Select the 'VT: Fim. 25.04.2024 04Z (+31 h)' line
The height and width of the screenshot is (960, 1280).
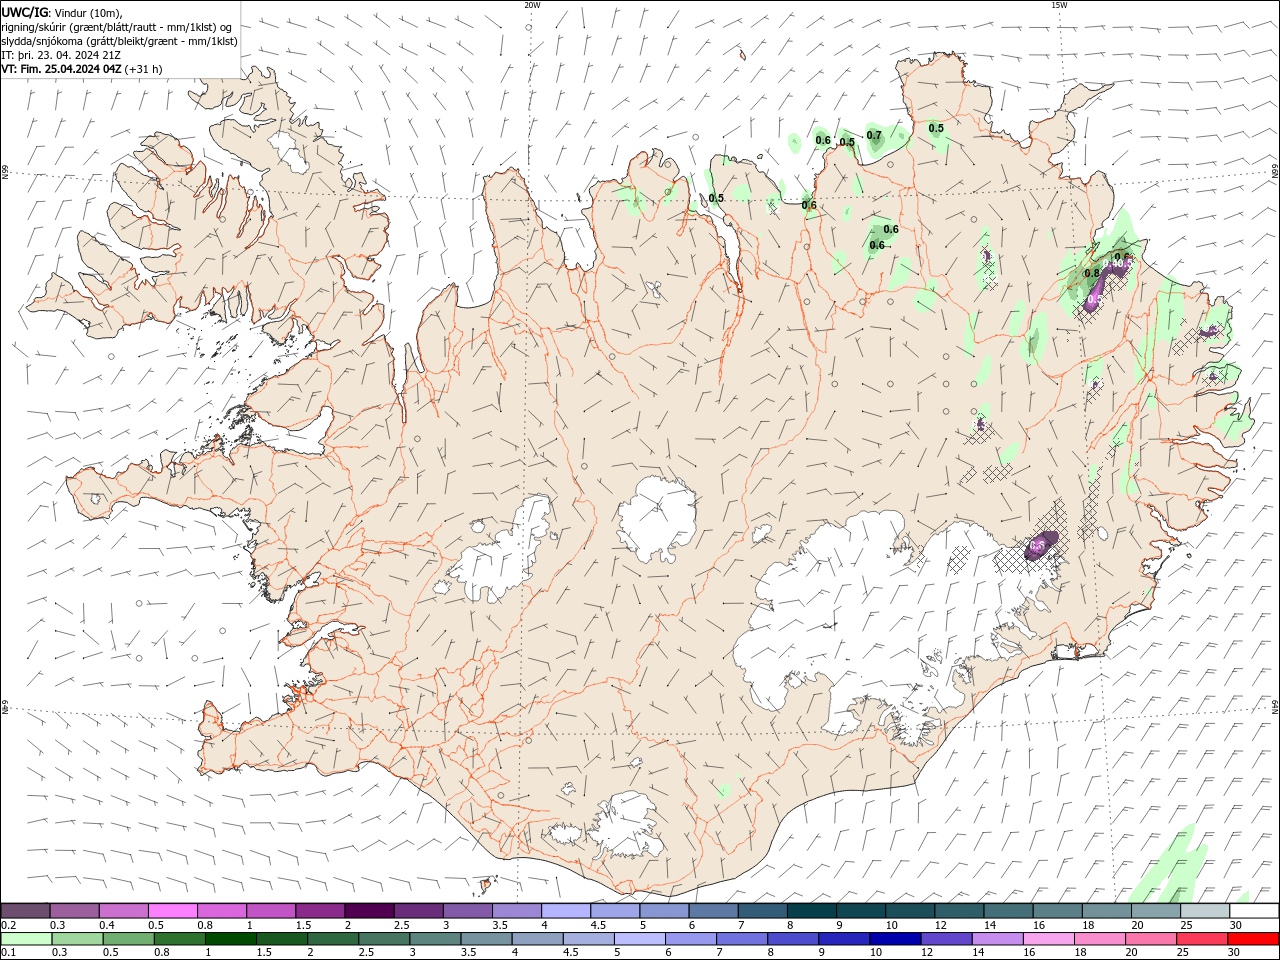(82, 69)
